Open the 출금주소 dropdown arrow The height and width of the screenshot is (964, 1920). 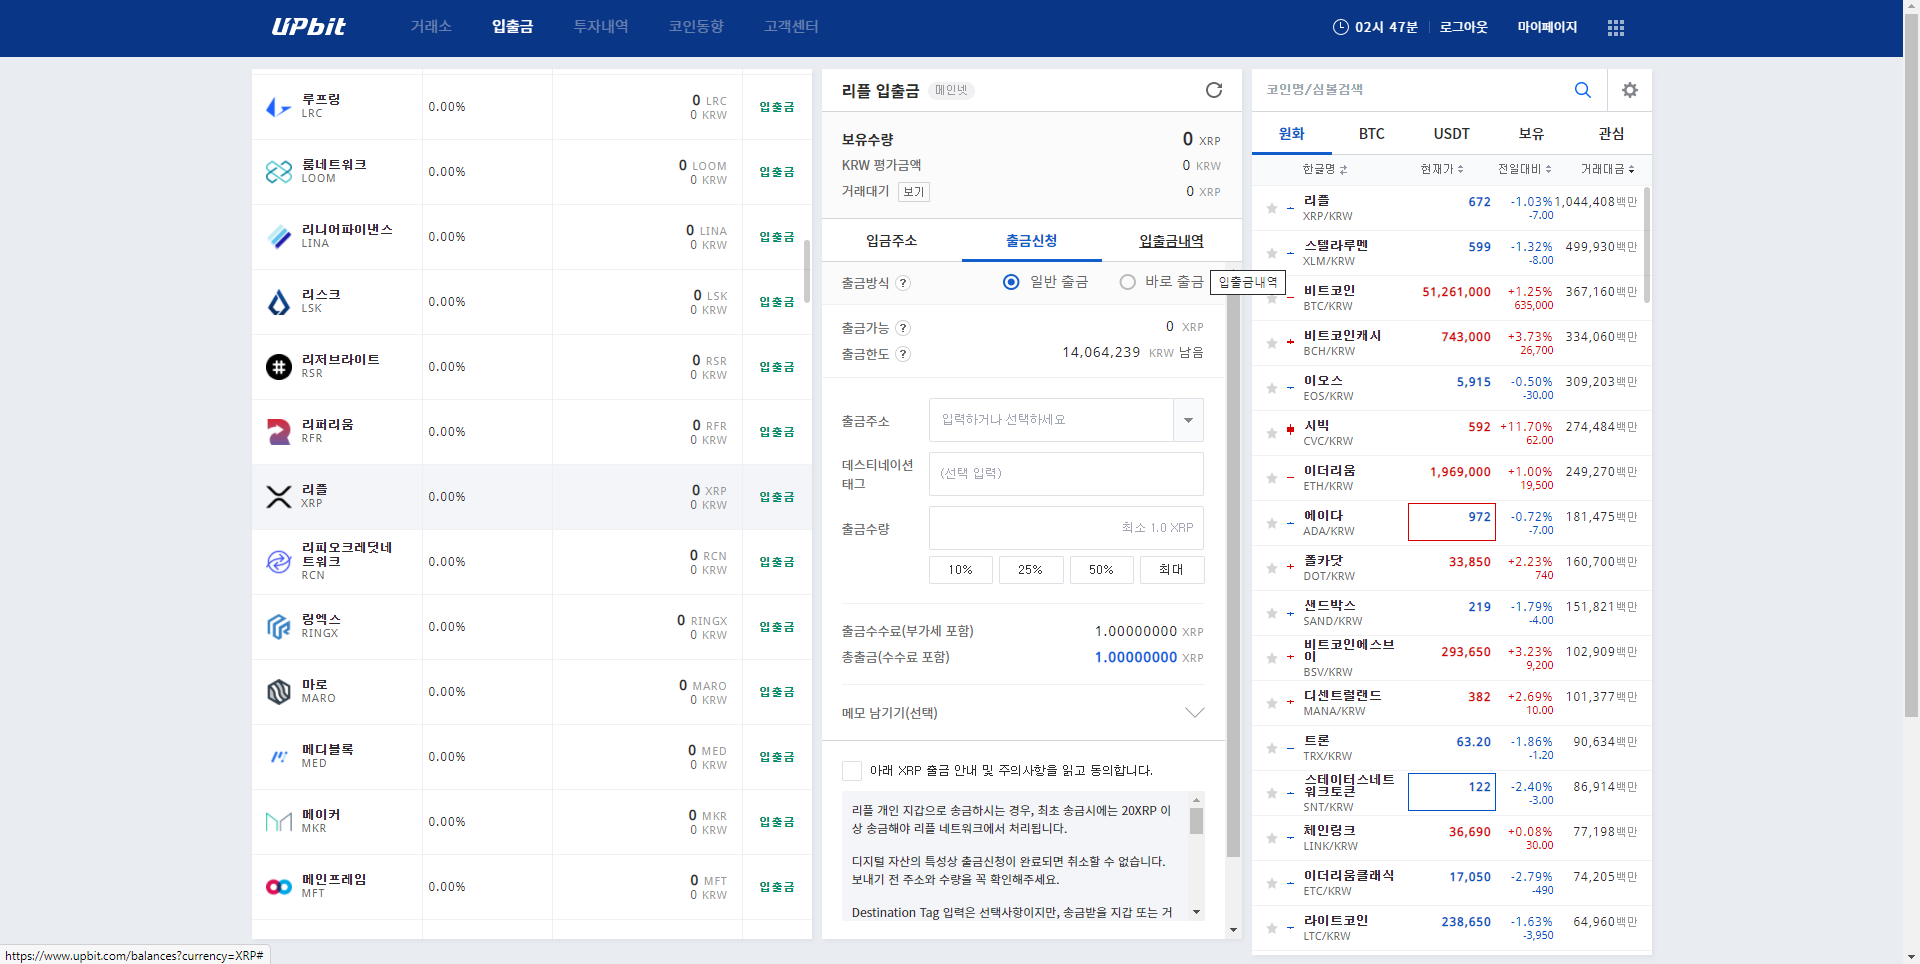coord(1188,420)
